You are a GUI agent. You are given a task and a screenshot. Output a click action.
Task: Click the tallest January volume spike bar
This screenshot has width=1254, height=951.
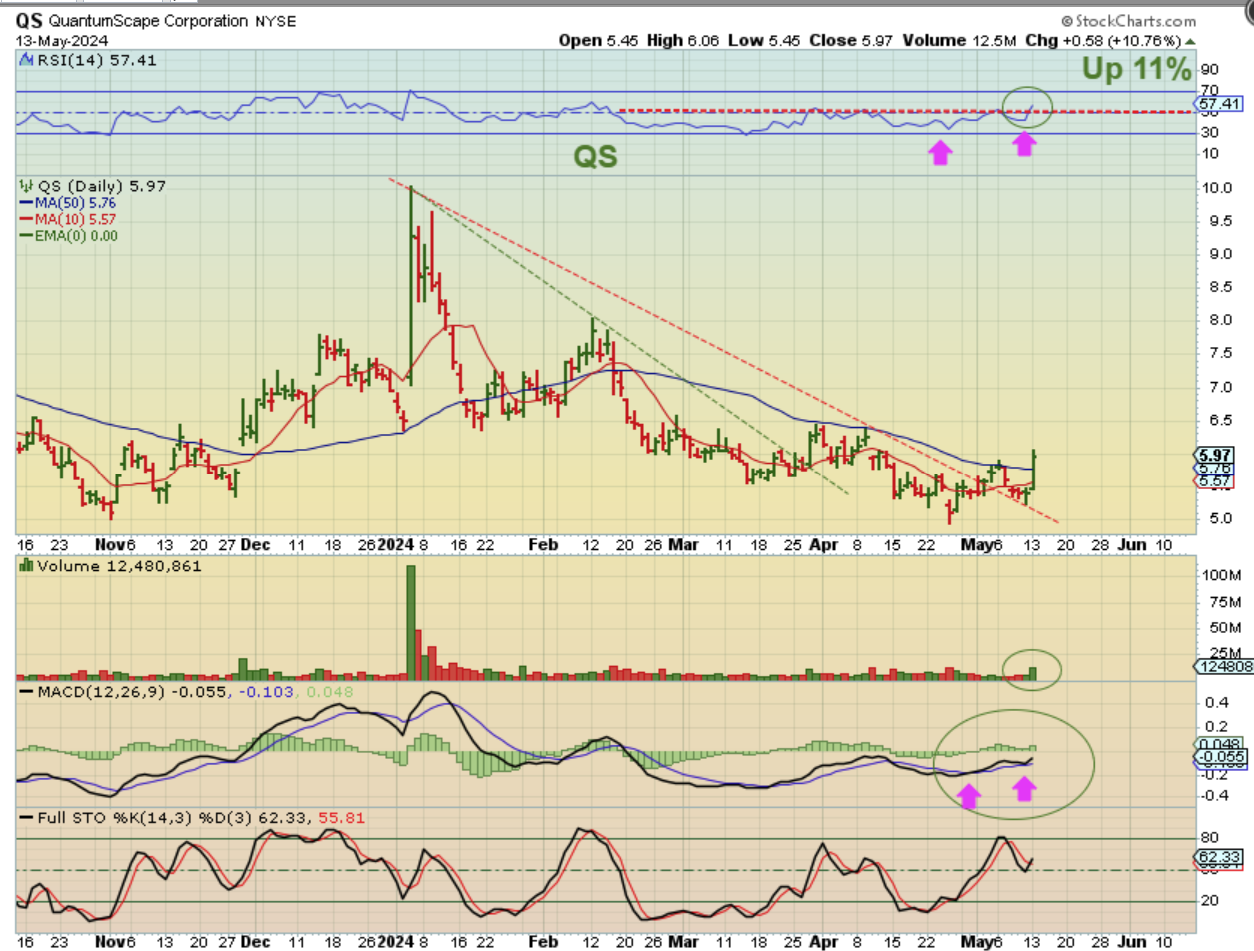pyautogui.click(x=410, y=622)
